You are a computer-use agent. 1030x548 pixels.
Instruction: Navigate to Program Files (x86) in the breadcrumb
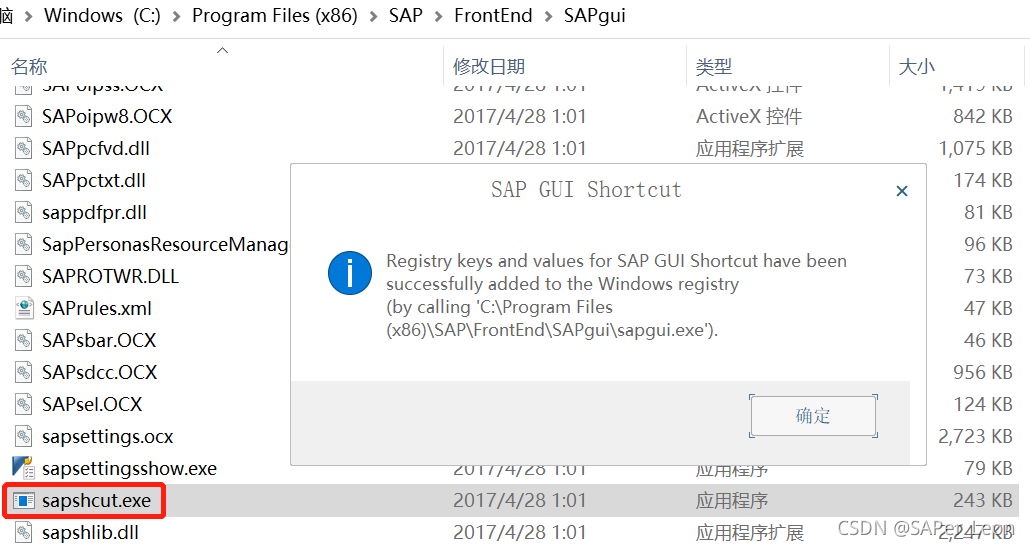(275, 16)
